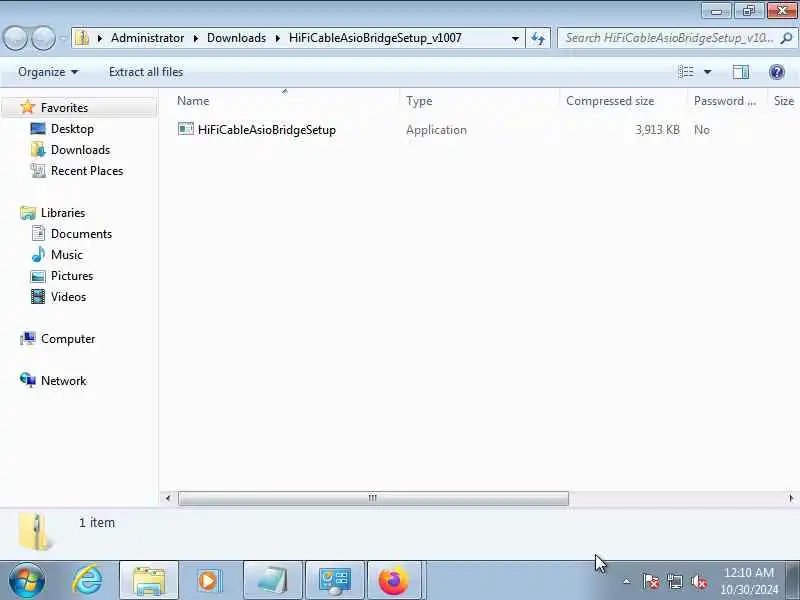Expand the arrow after Downloads in breadcrumb
The height and width of the screenshot is (600, 800).
[x=278, y=38]
